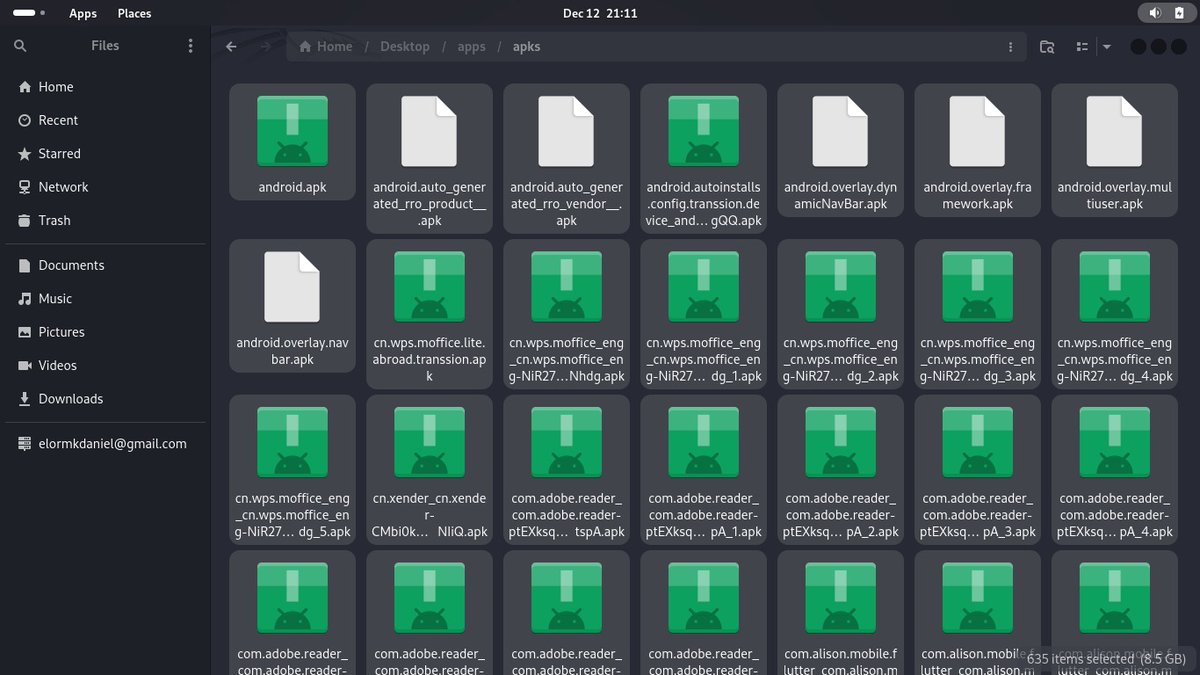The height and width of the screenshot is (675, 1200).
Task: Click apks in the path bar
Action: click(527, 46)
